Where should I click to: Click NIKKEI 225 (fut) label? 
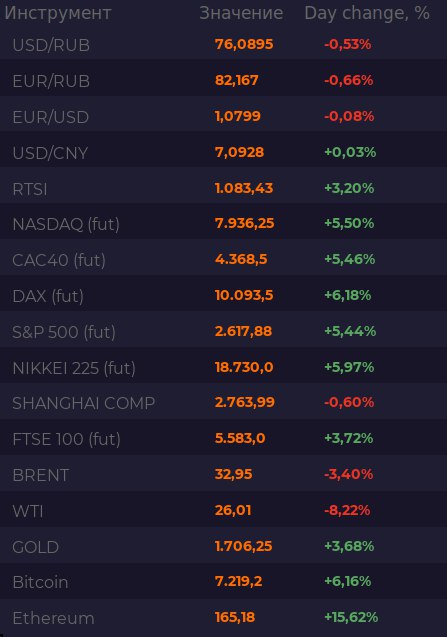[x=74, y=368]
